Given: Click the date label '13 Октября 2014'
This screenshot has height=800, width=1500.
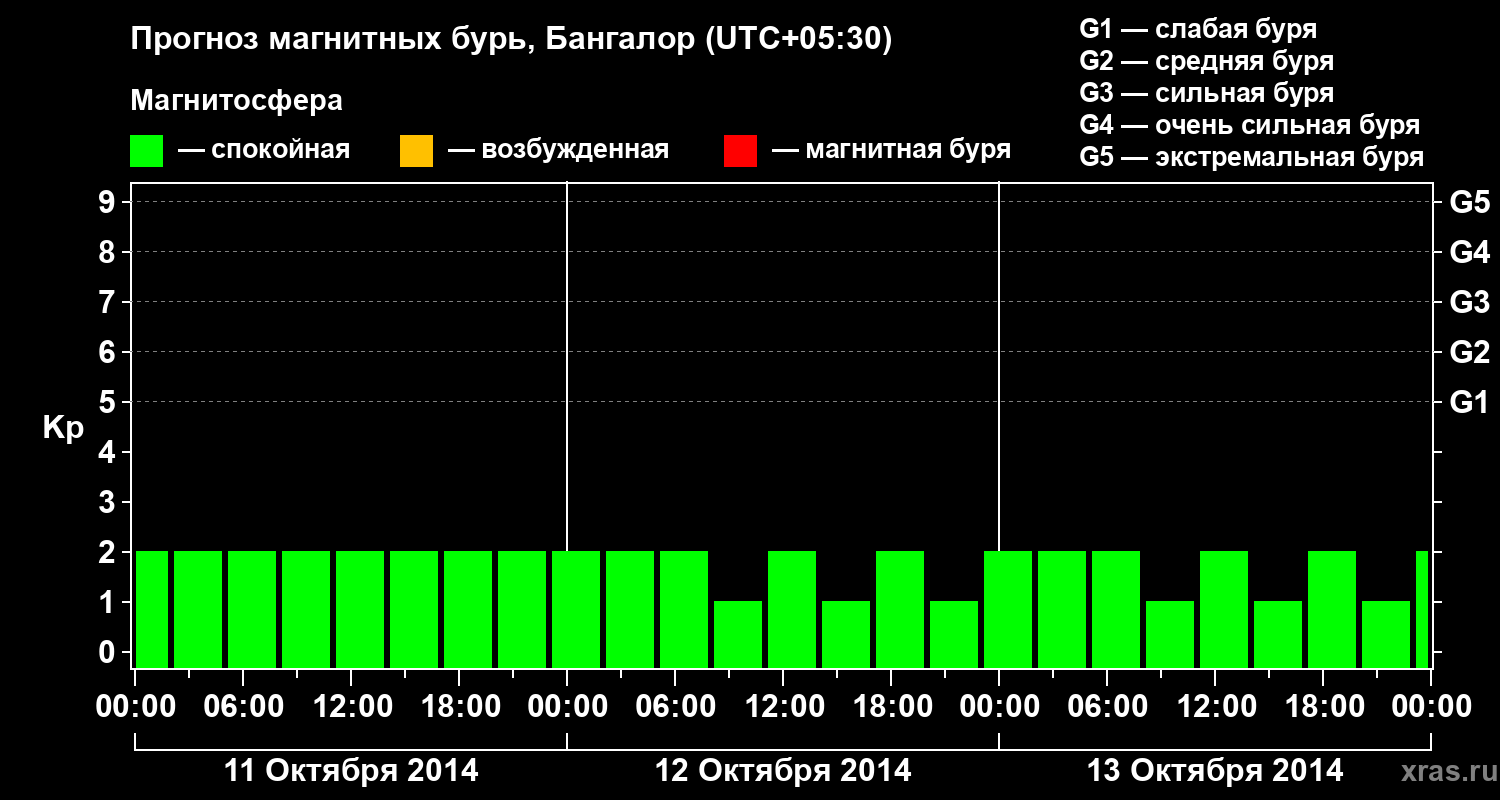Looking at the screenshot, I should tap(1215, 771).
